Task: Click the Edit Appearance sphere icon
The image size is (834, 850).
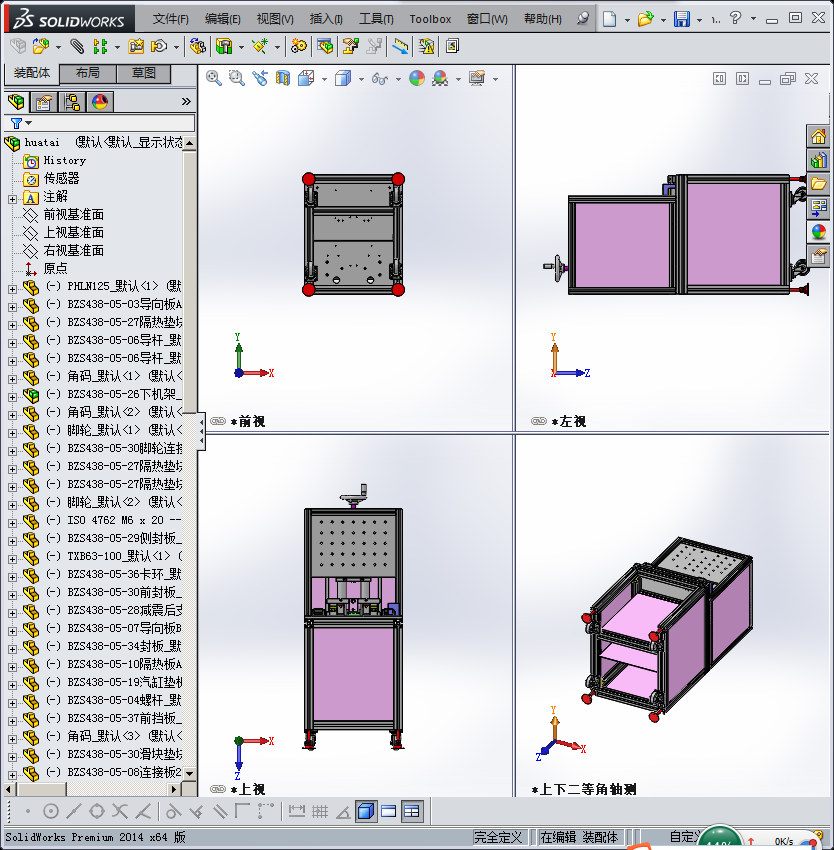Action: point(417,79)
